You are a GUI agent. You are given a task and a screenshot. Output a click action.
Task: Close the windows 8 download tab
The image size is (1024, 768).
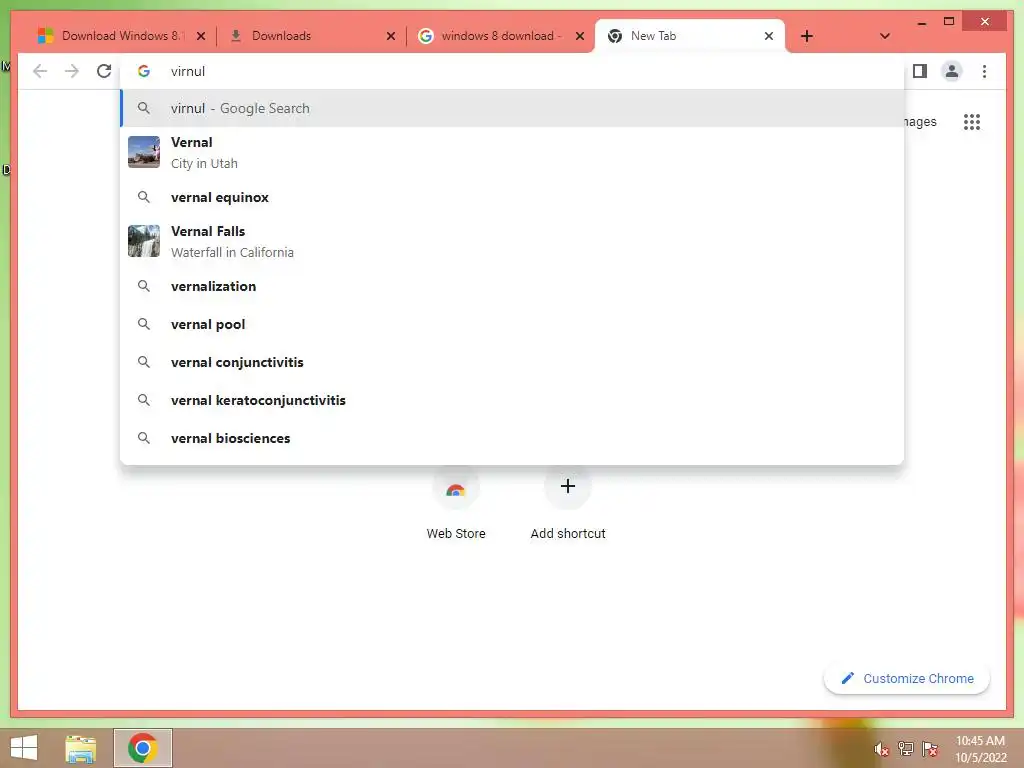(579, 36)
